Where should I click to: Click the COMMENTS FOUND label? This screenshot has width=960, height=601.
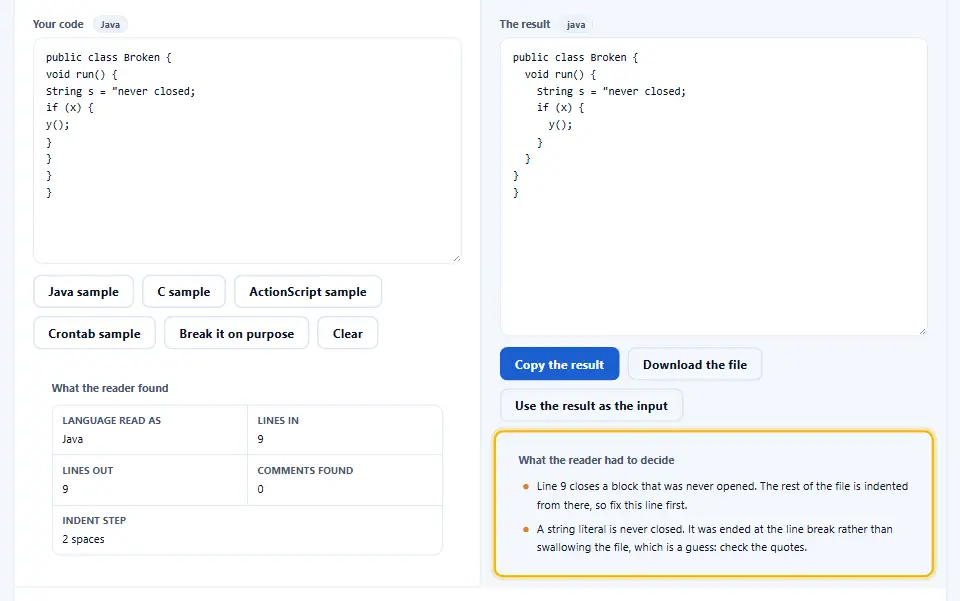click(x=306, y=471)
